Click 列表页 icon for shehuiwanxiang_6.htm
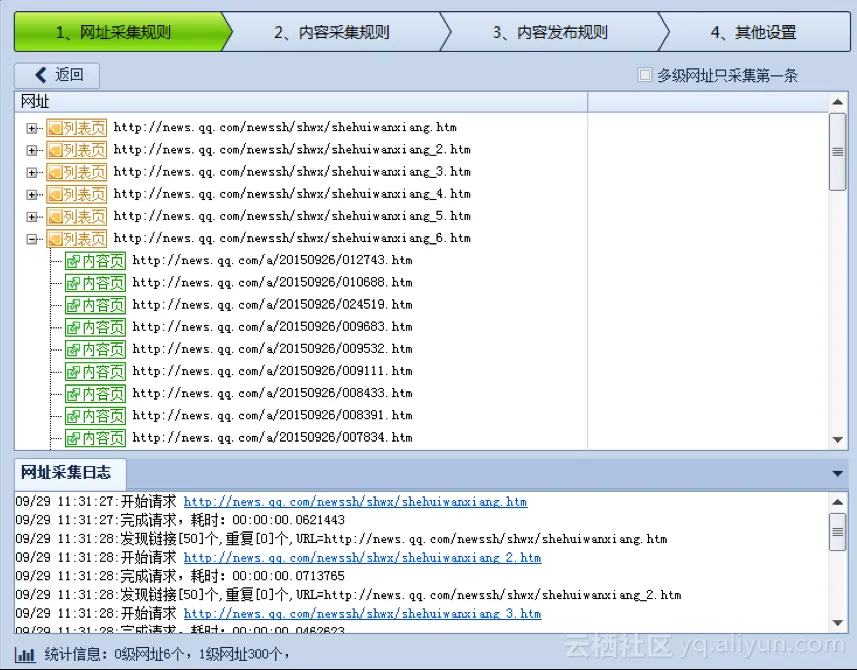The height and width of the screenshot is (670, 857). point(77,238)
